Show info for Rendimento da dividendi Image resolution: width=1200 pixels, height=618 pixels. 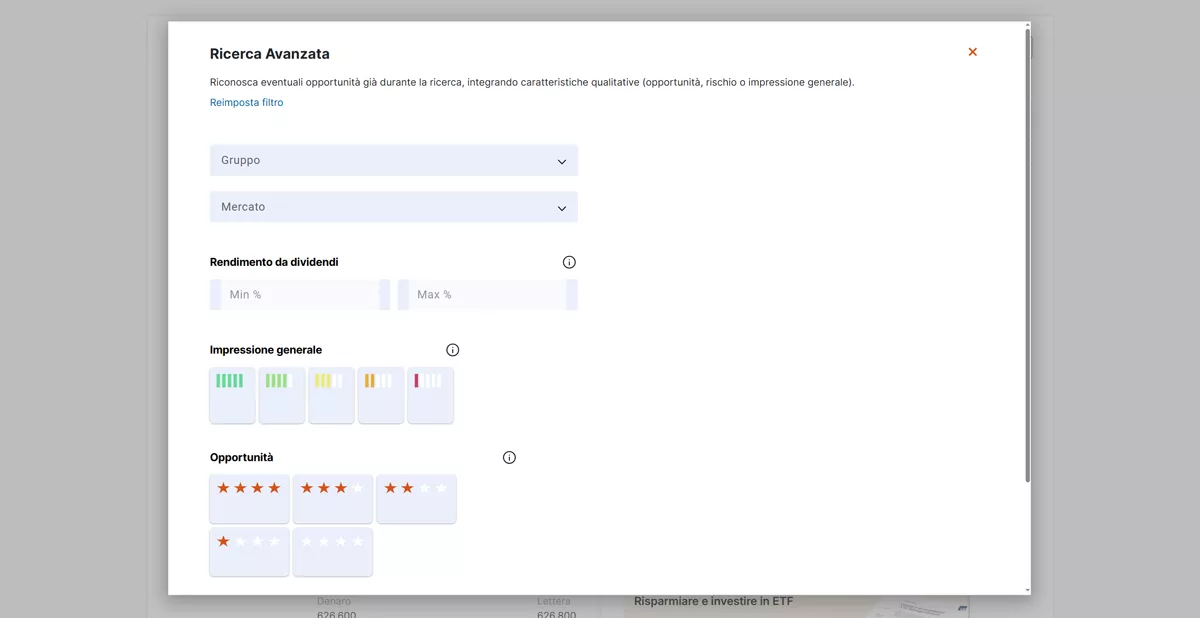569,262
